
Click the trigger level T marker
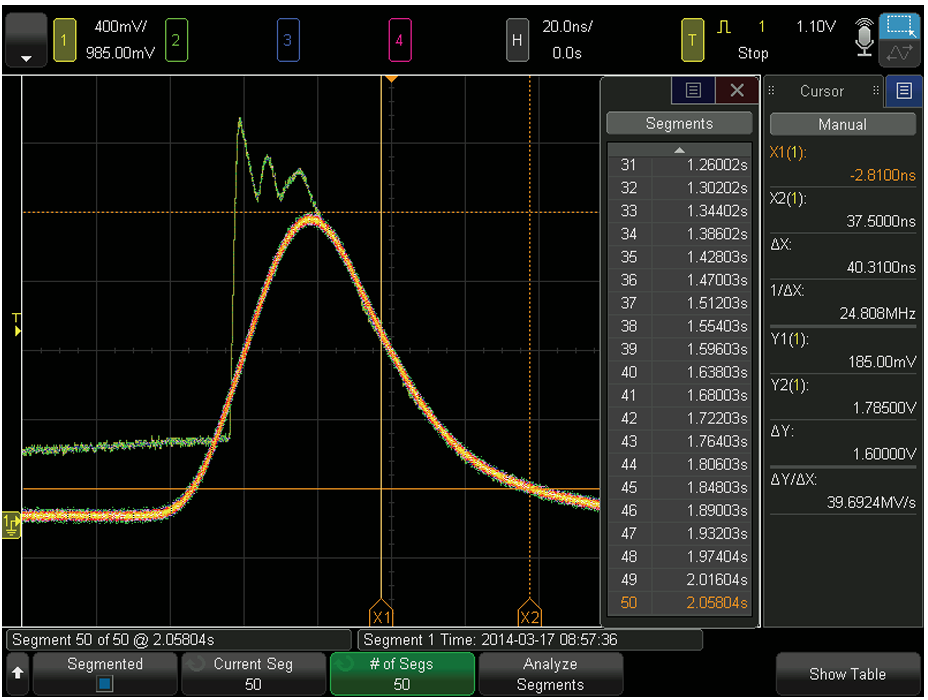[x=17, y=324]
